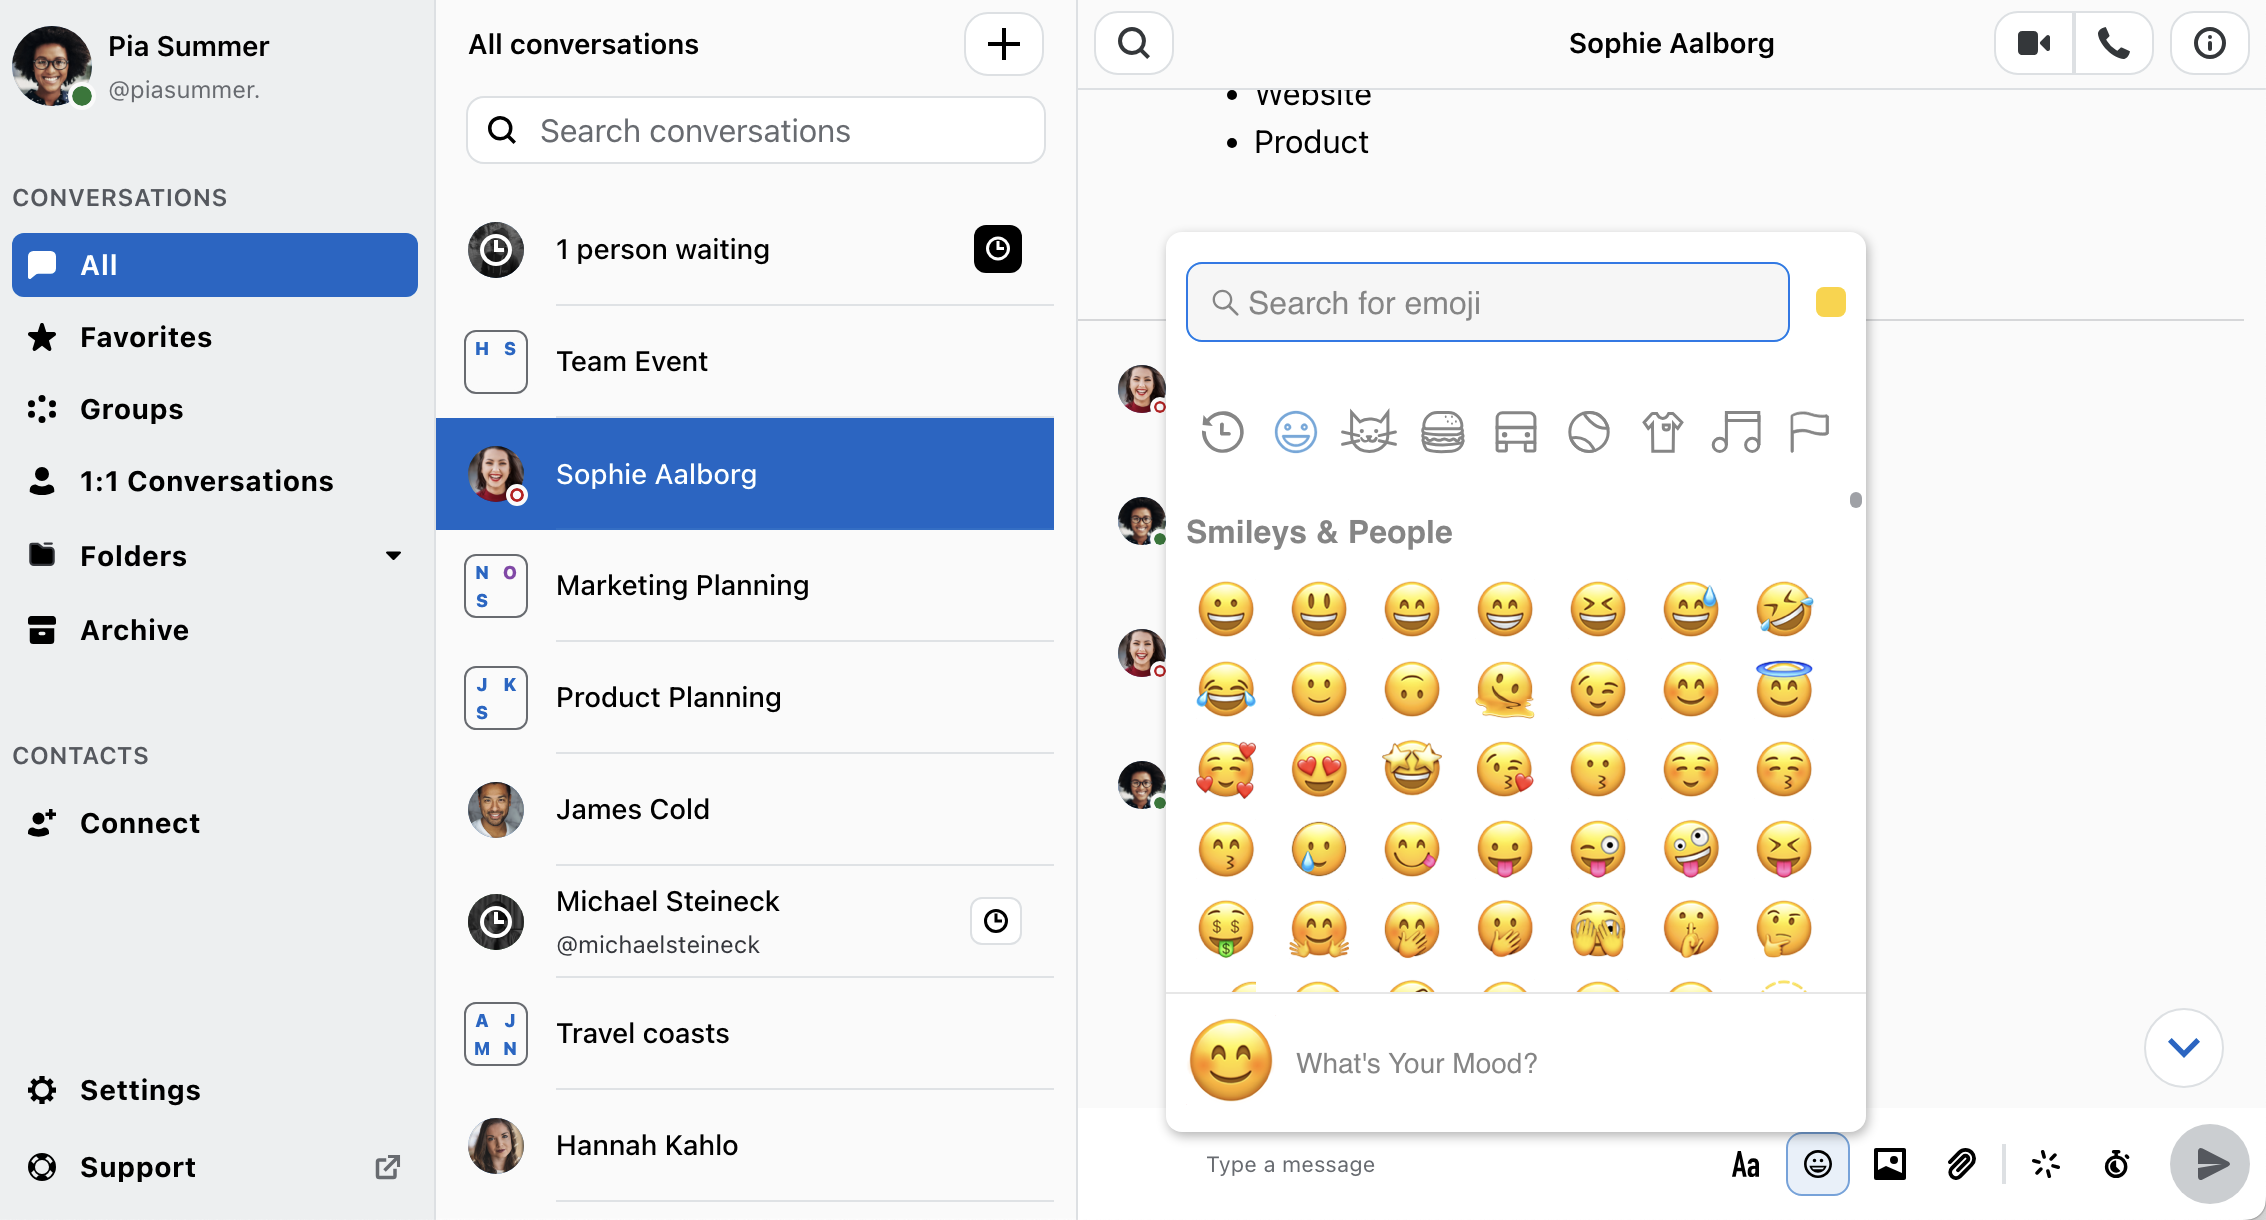The width and height of the screenshot is (2266, 1220).
Task: Open the conversation info panel
Action: click(2209, 43)
